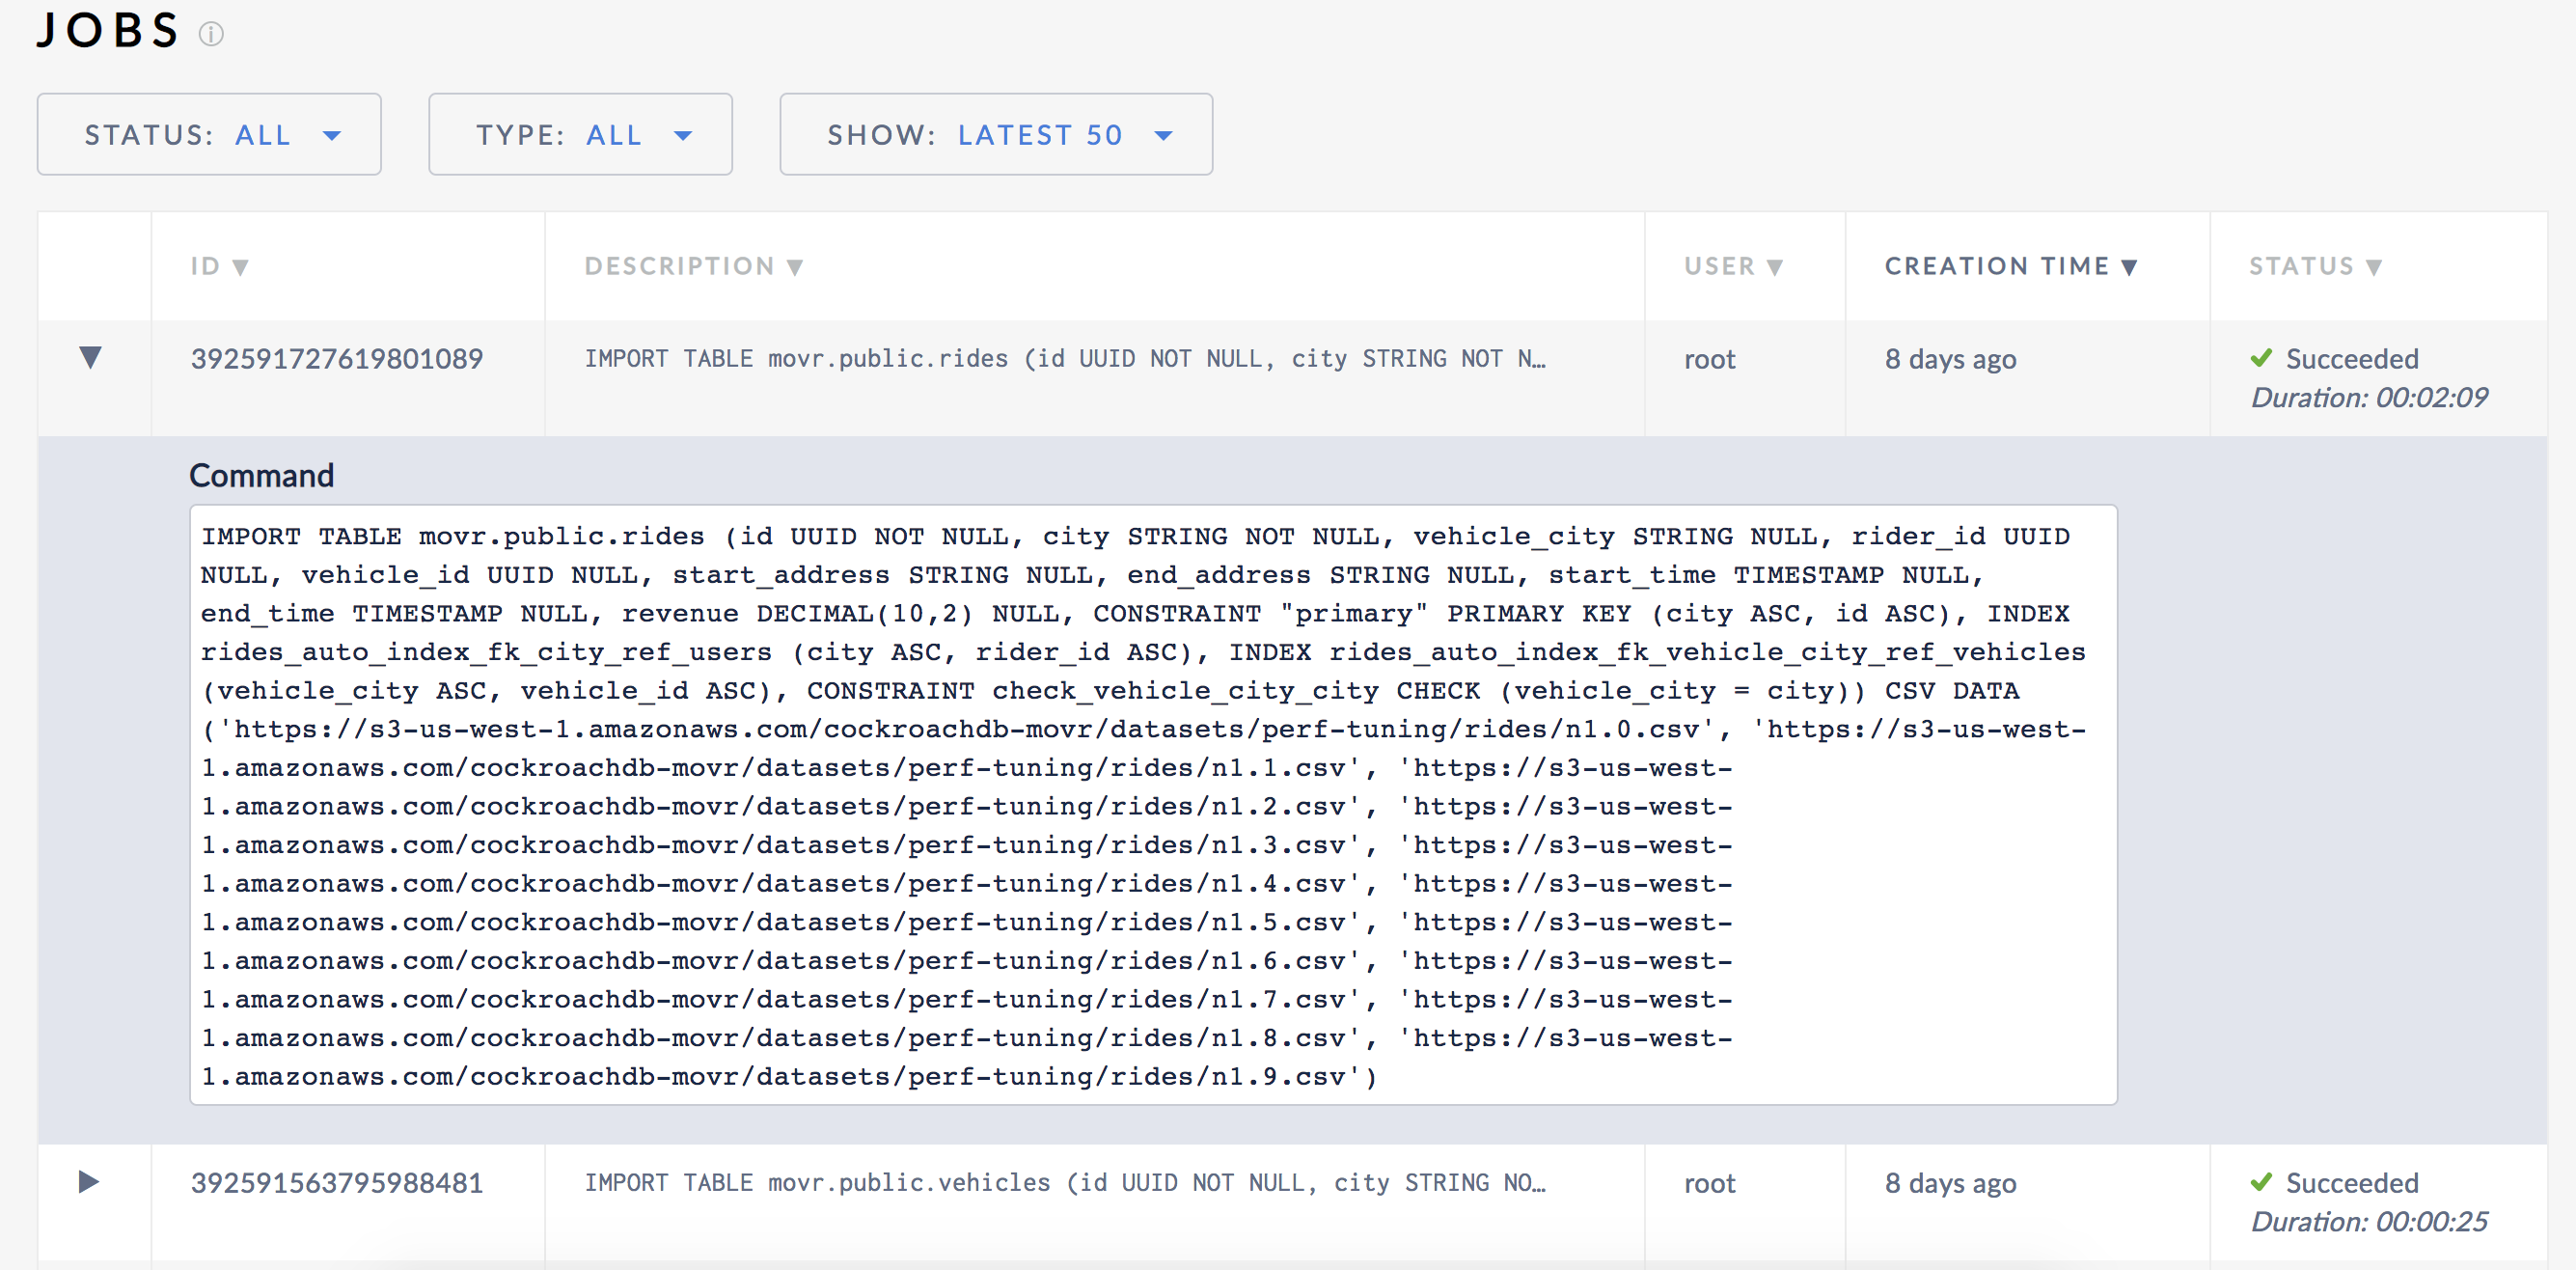
Task: Open the Type: All filter dropdown
Action: click(580, 134)
